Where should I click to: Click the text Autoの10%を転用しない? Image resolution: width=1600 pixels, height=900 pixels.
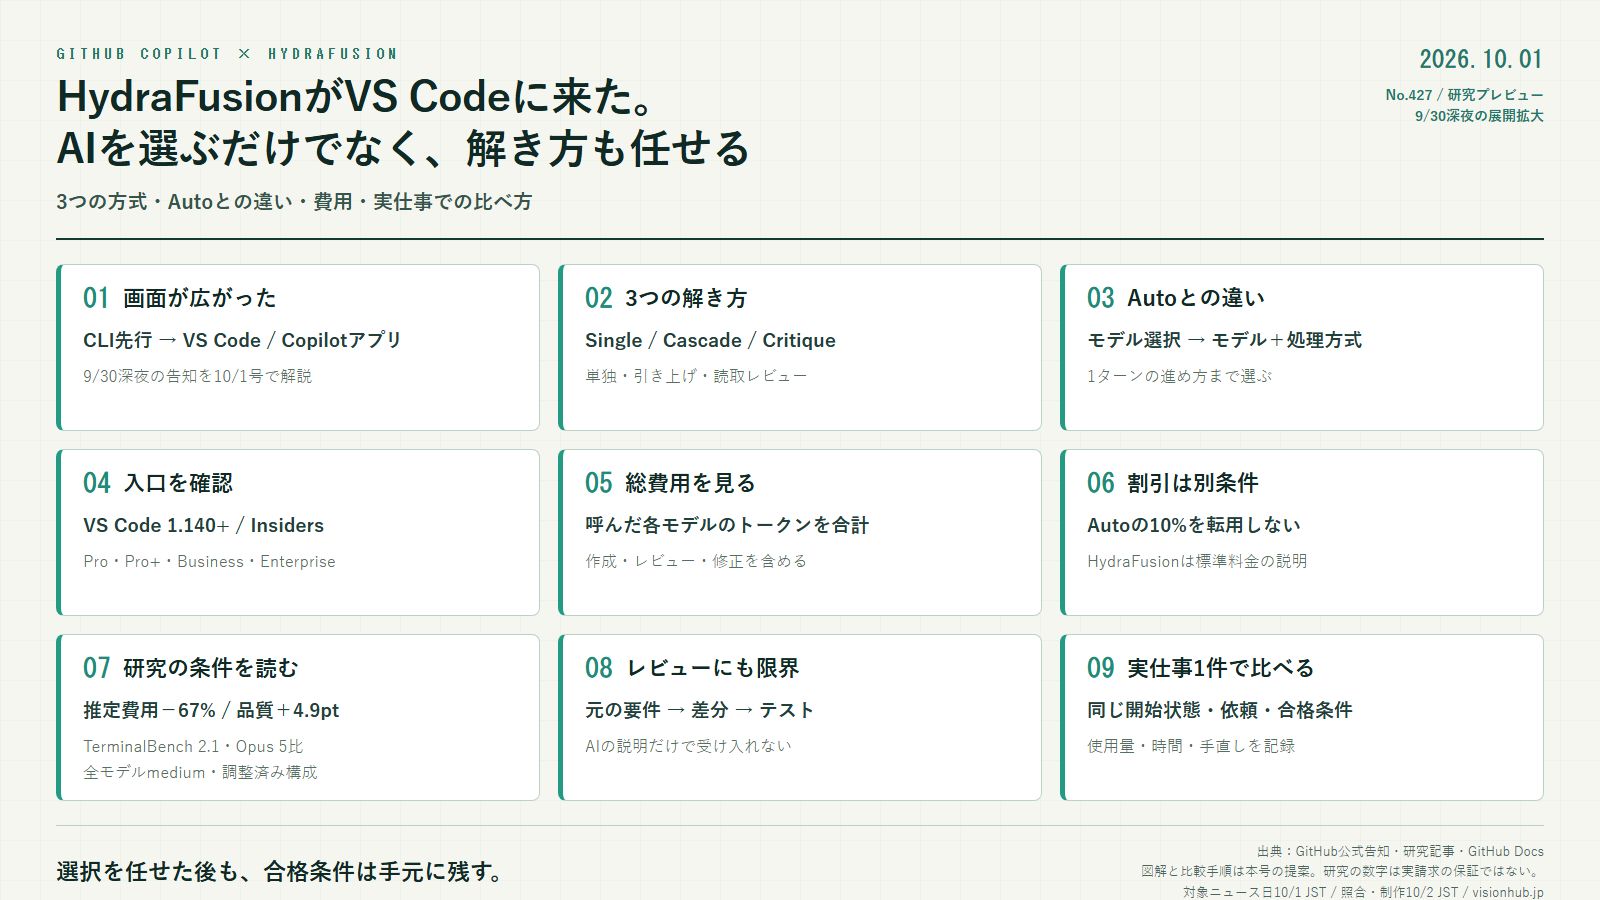(x=1194, y=525)
